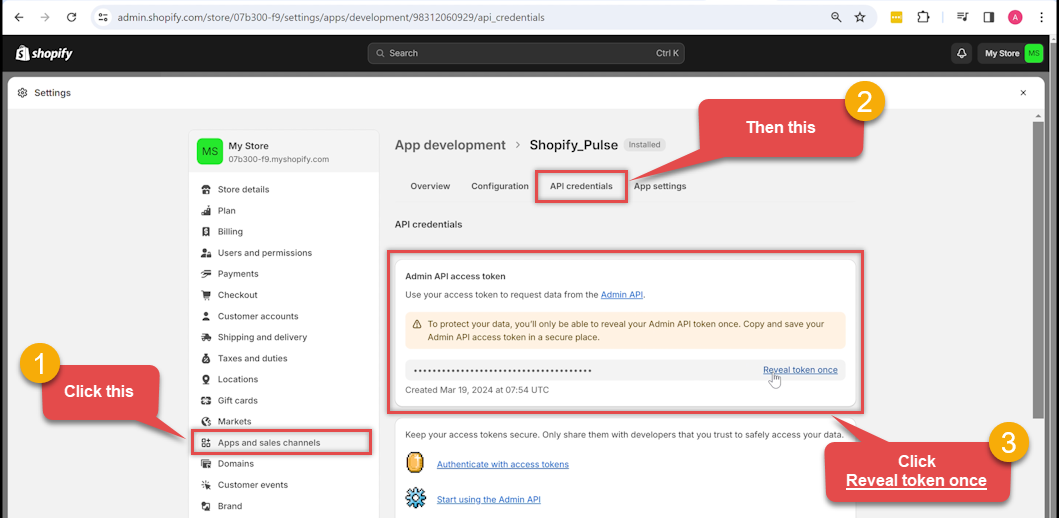Open the App settings tab
The image size is (1059, 518).
[660, 186]
